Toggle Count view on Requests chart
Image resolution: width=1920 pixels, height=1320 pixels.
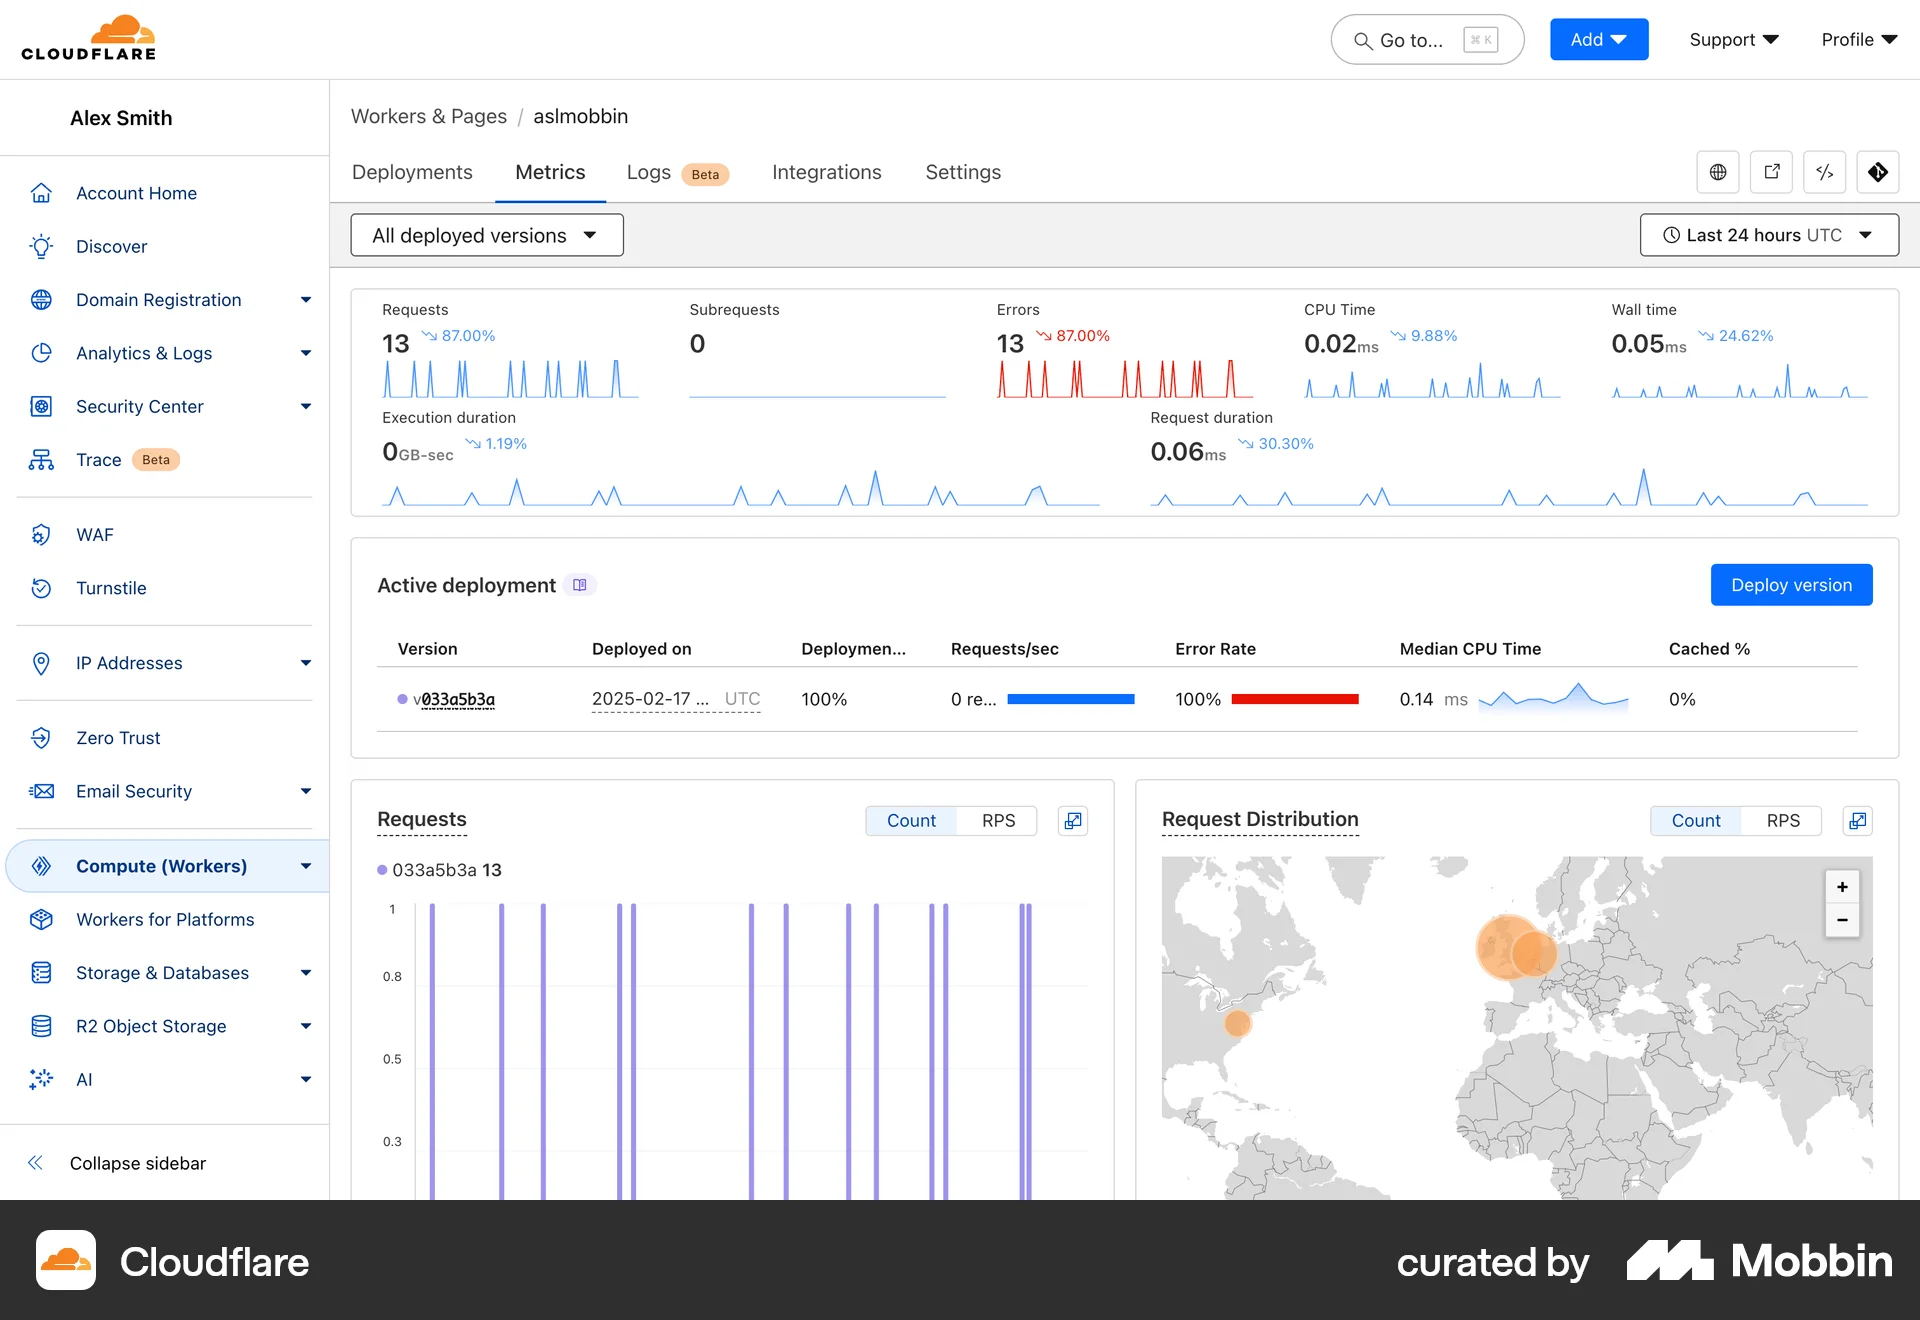tap(911, 820)
